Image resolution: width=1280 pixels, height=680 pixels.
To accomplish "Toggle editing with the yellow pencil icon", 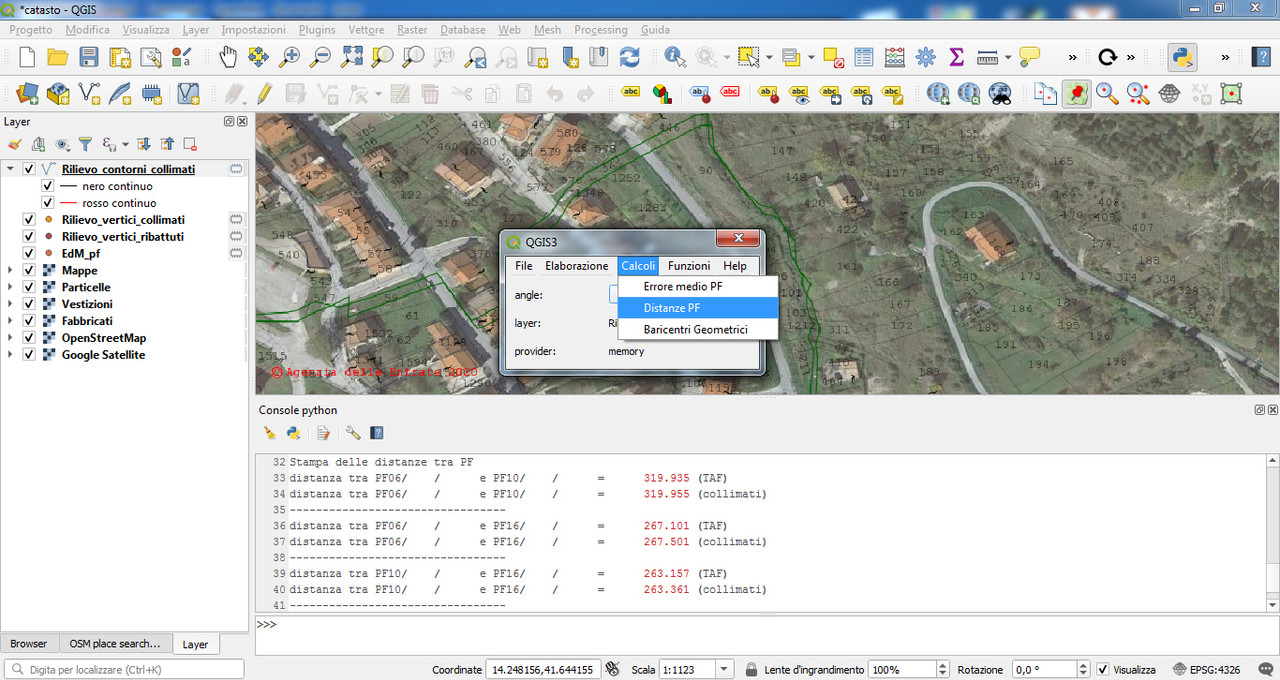I will point(265,94).
